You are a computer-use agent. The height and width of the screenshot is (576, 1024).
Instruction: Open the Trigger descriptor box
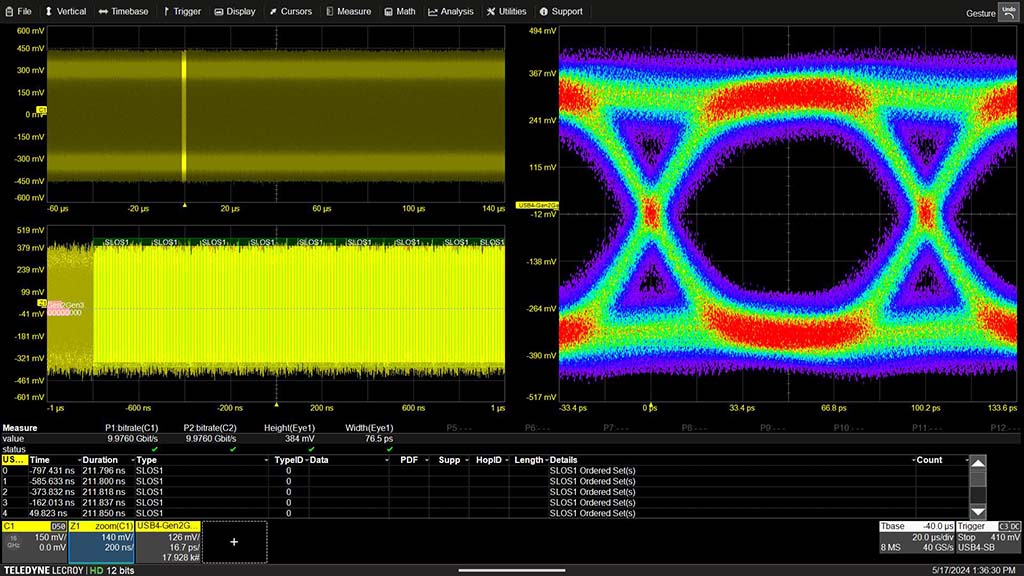coord(988,536)
